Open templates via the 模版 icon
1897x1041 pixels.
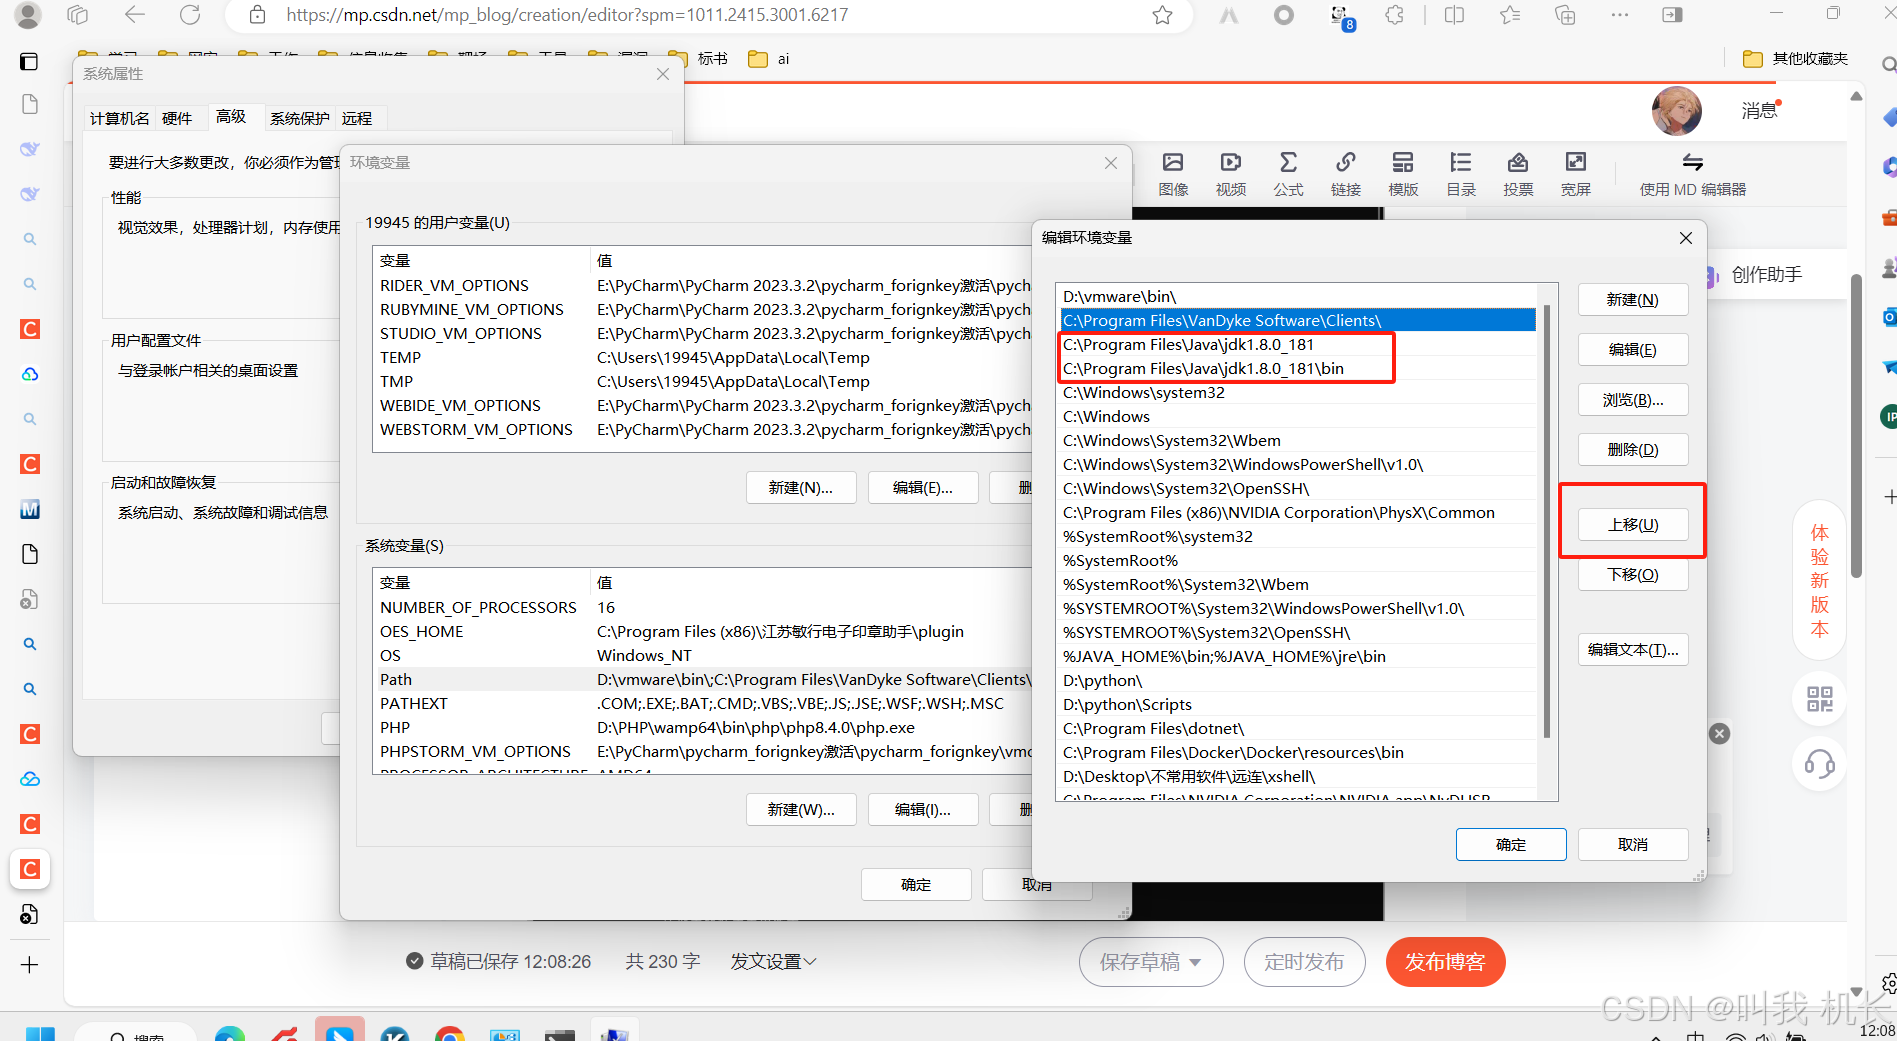(x=1403, y=172)
